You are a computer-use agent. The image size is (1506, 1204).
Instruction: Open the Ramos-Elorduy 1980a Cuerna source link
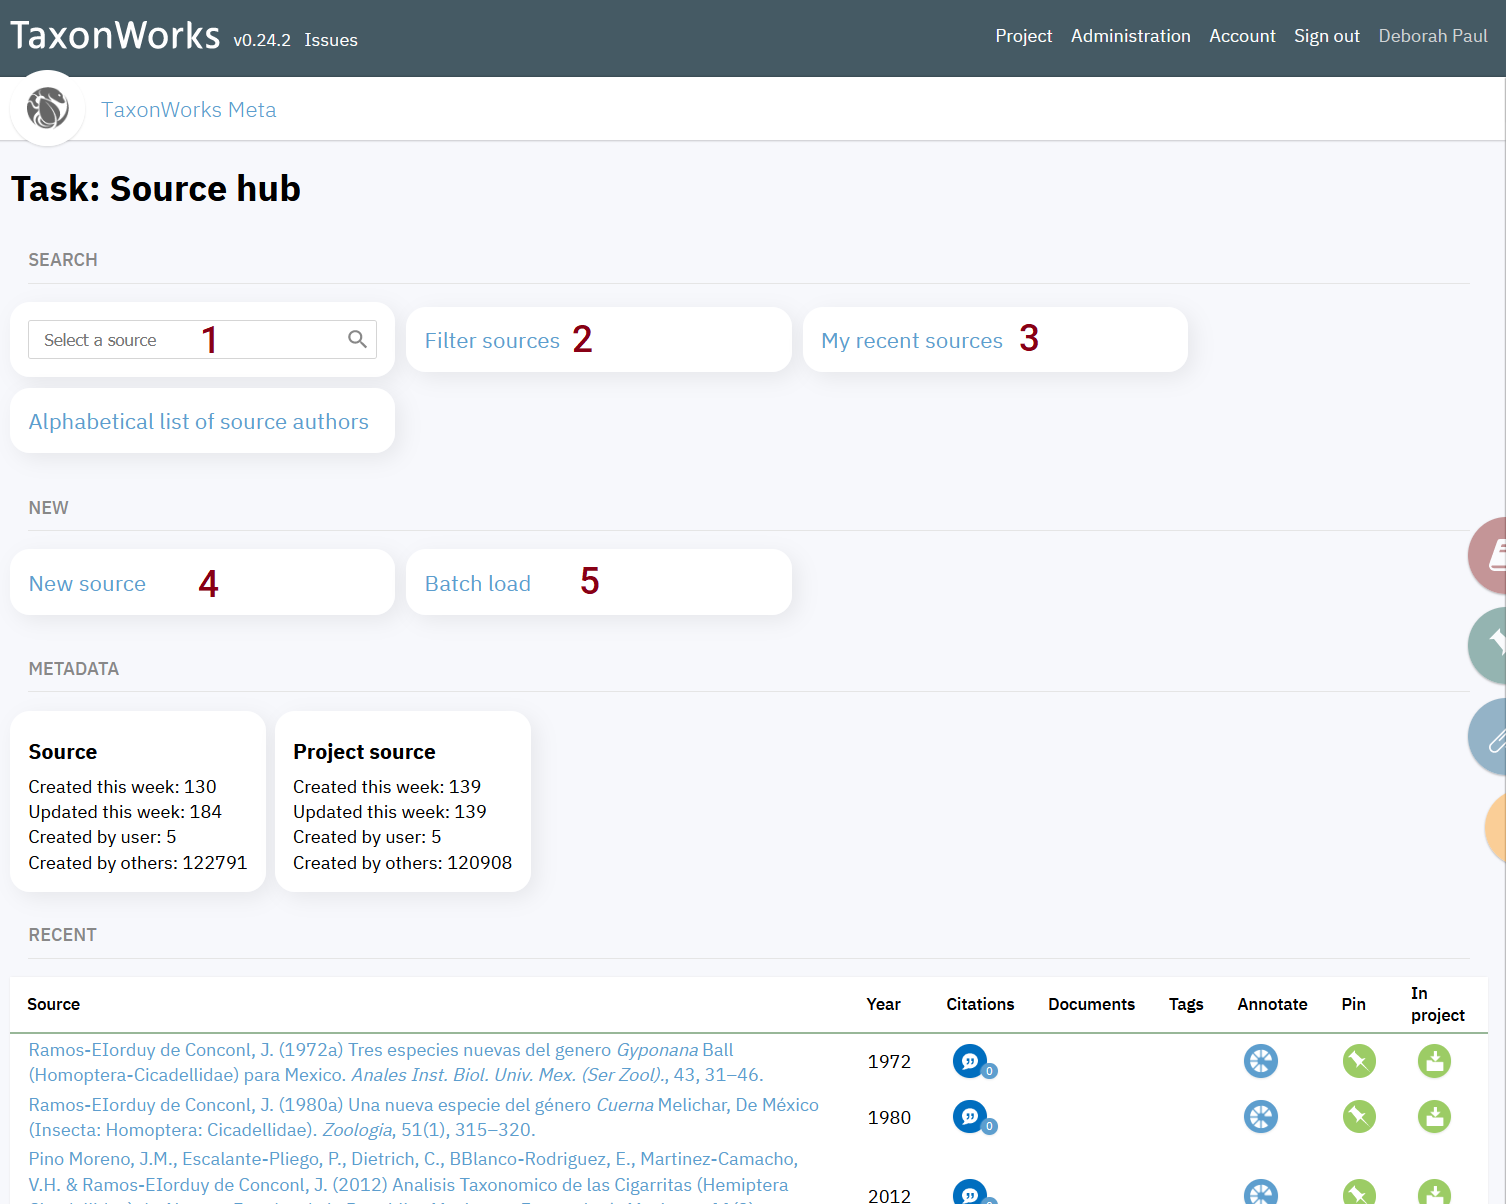[423, 1117]
